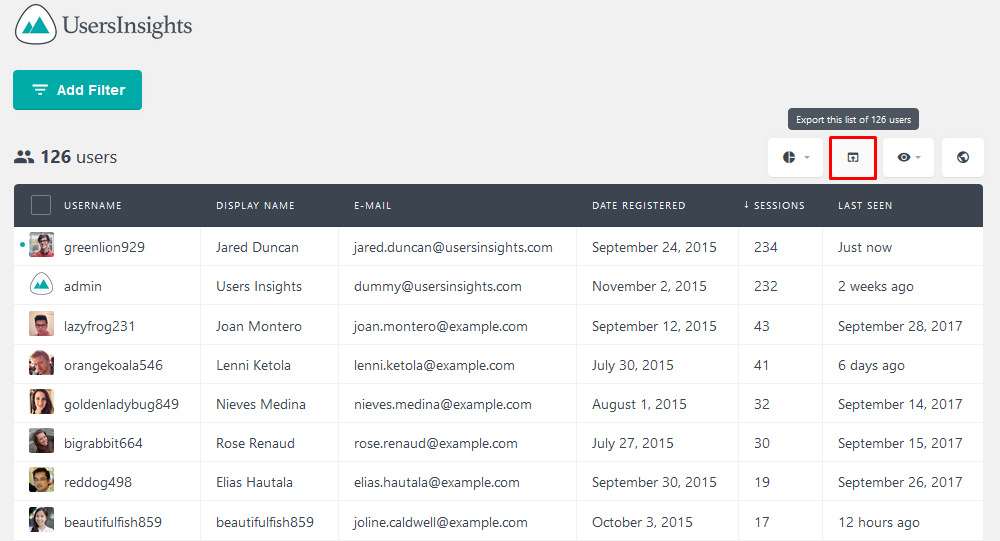Open the map view globe icon
Viewport: 1000px width, 541px height.
click(x=963, y=158)
